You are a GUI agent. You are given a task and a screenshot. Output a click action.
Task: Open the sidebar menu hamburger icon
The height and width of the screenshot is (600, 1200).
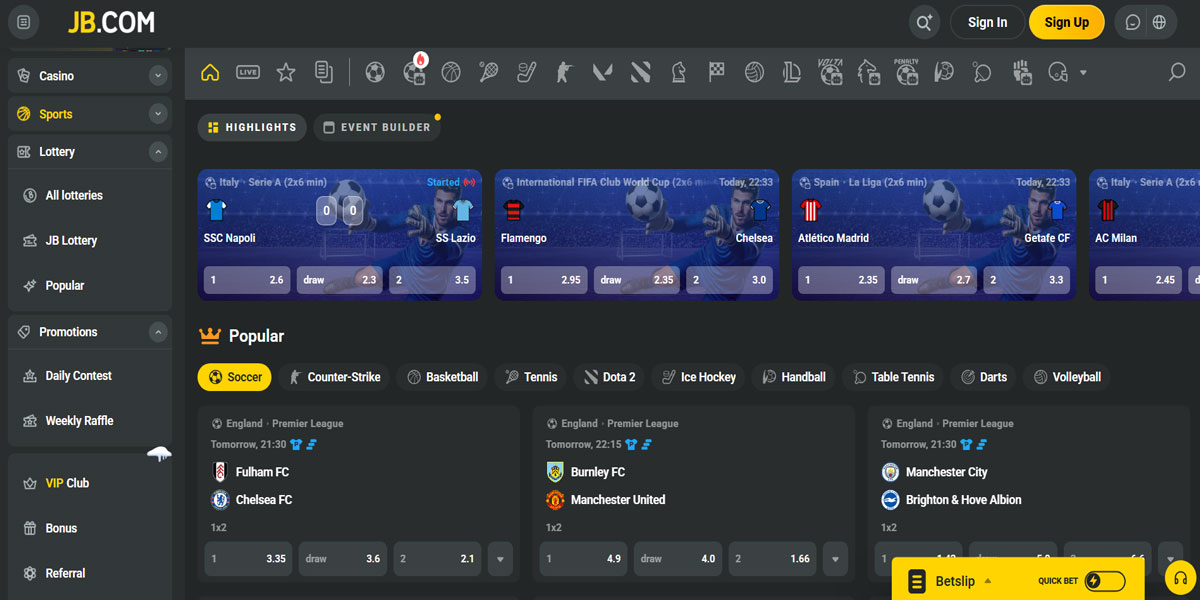click(x=24, y=22)
